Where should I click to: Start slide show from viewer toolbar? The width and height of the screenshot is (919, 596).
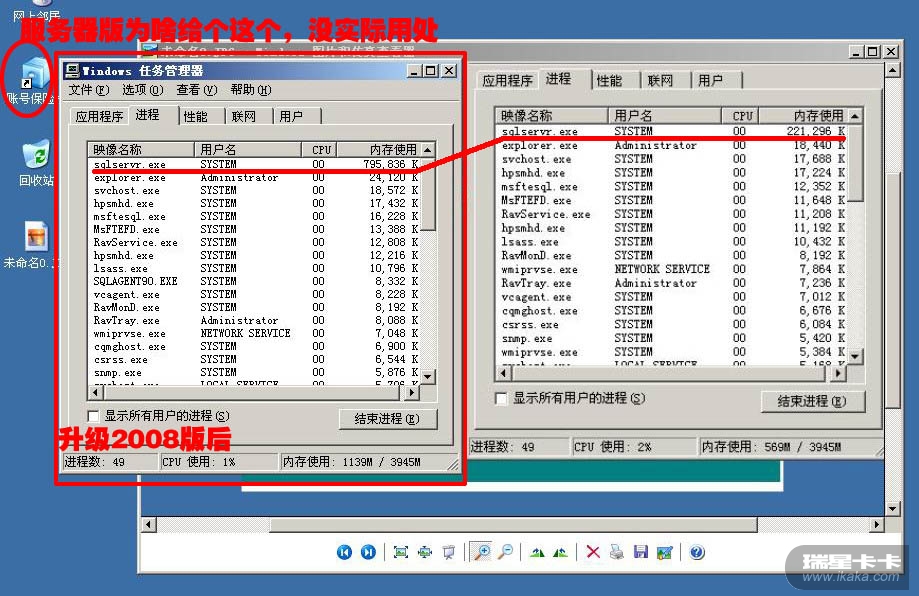(448, 552)
